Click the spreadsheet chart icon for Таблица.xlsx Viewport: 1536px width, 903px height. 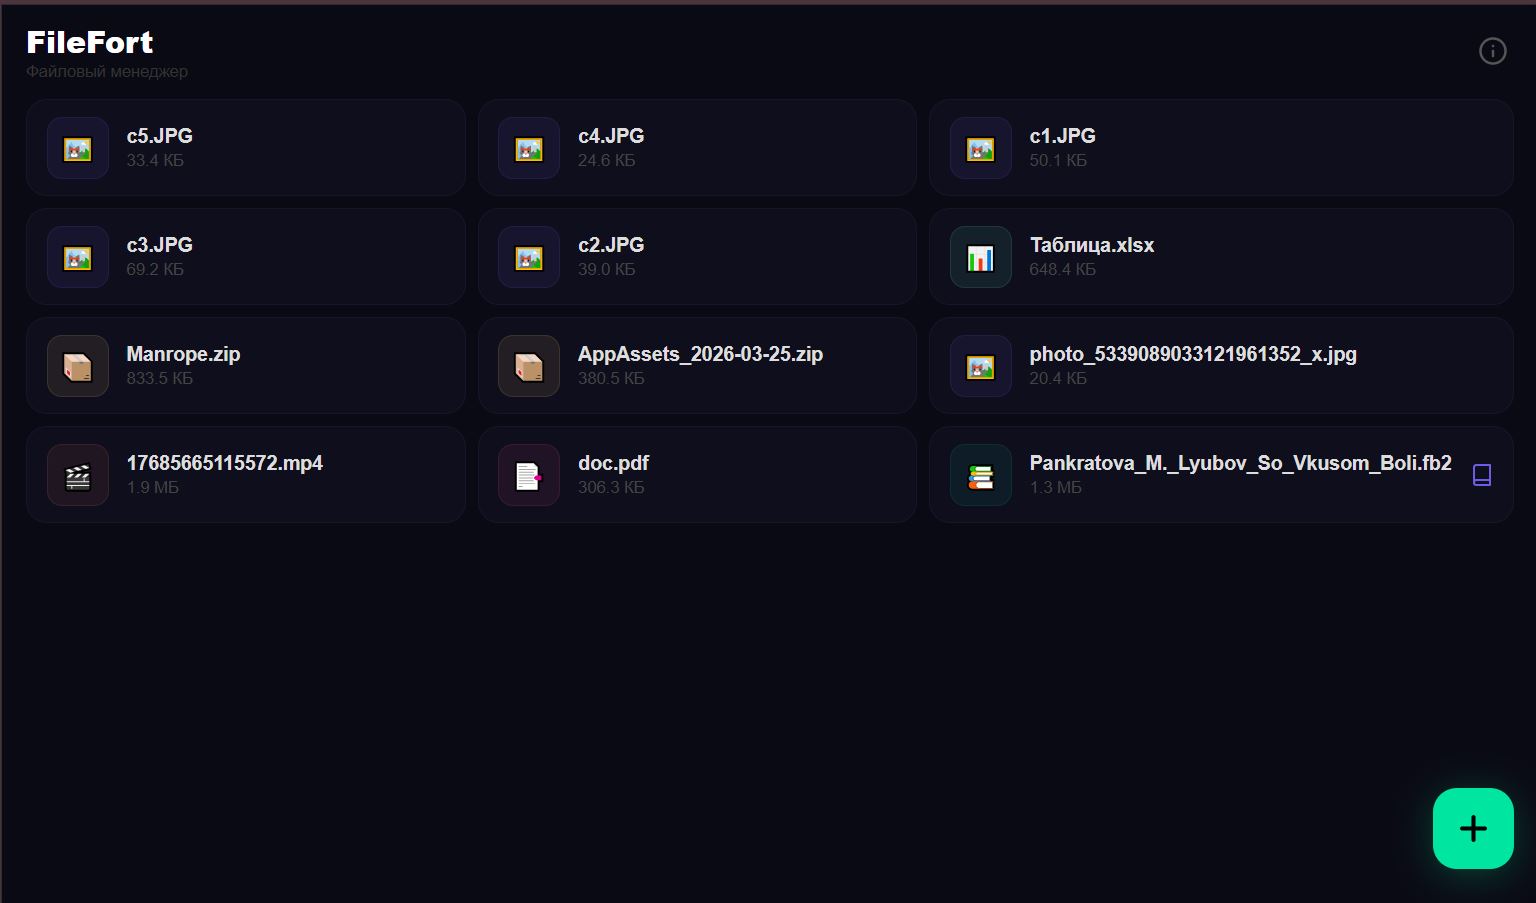click(x=980, y=258)
